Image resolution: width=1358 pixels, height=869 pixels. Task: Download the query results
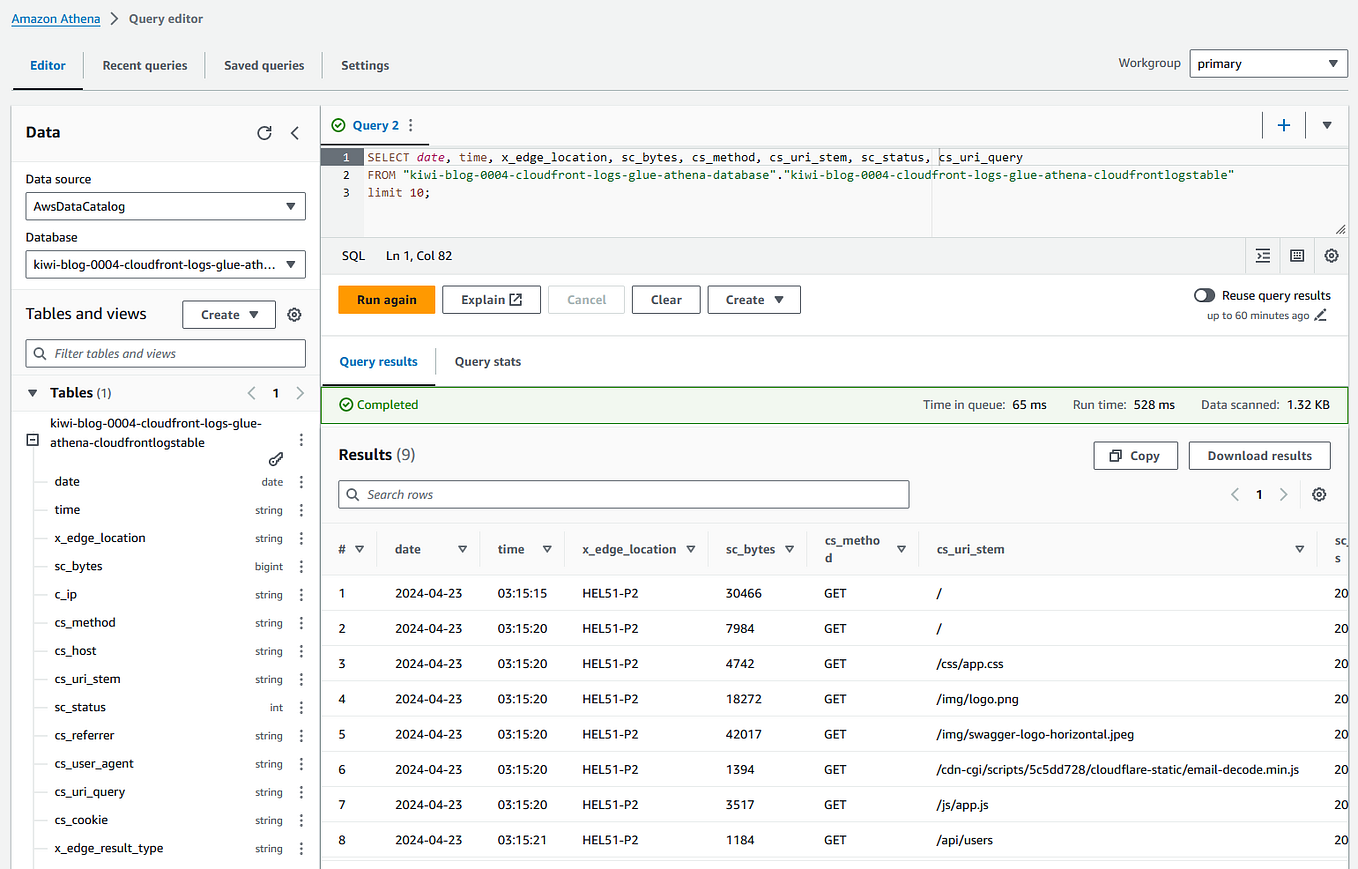point(1259,455)
